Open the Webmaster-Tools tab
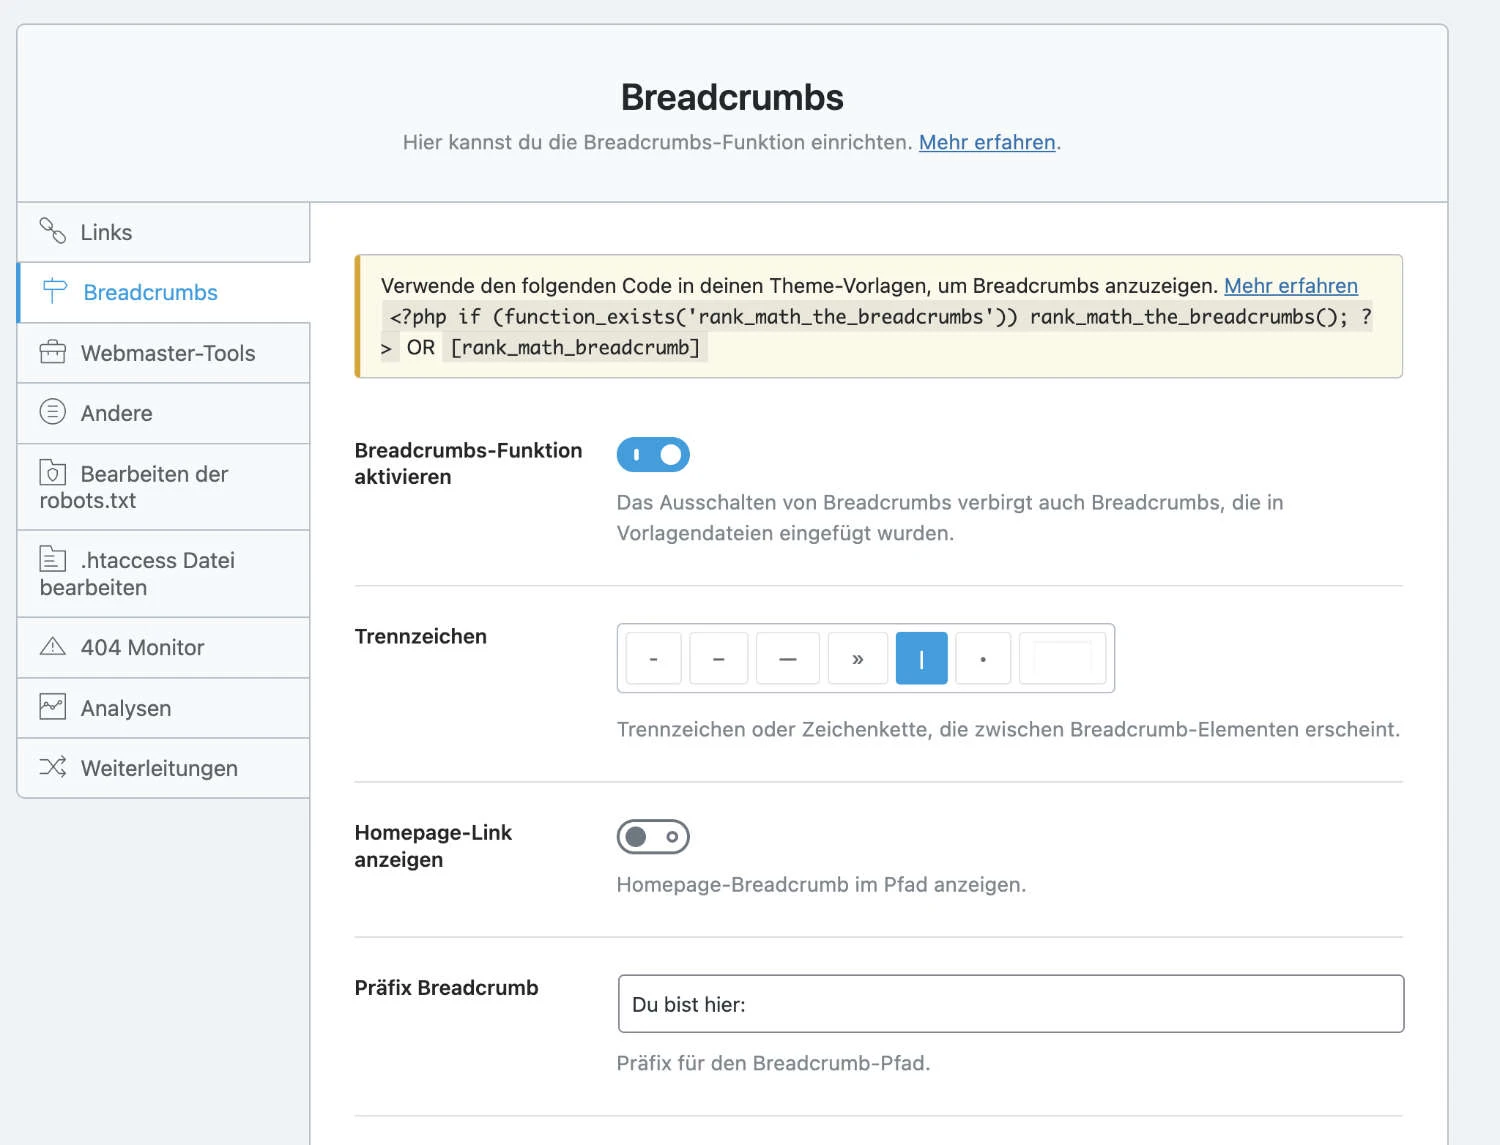The image size is (1500, 1145). point(167,353)
